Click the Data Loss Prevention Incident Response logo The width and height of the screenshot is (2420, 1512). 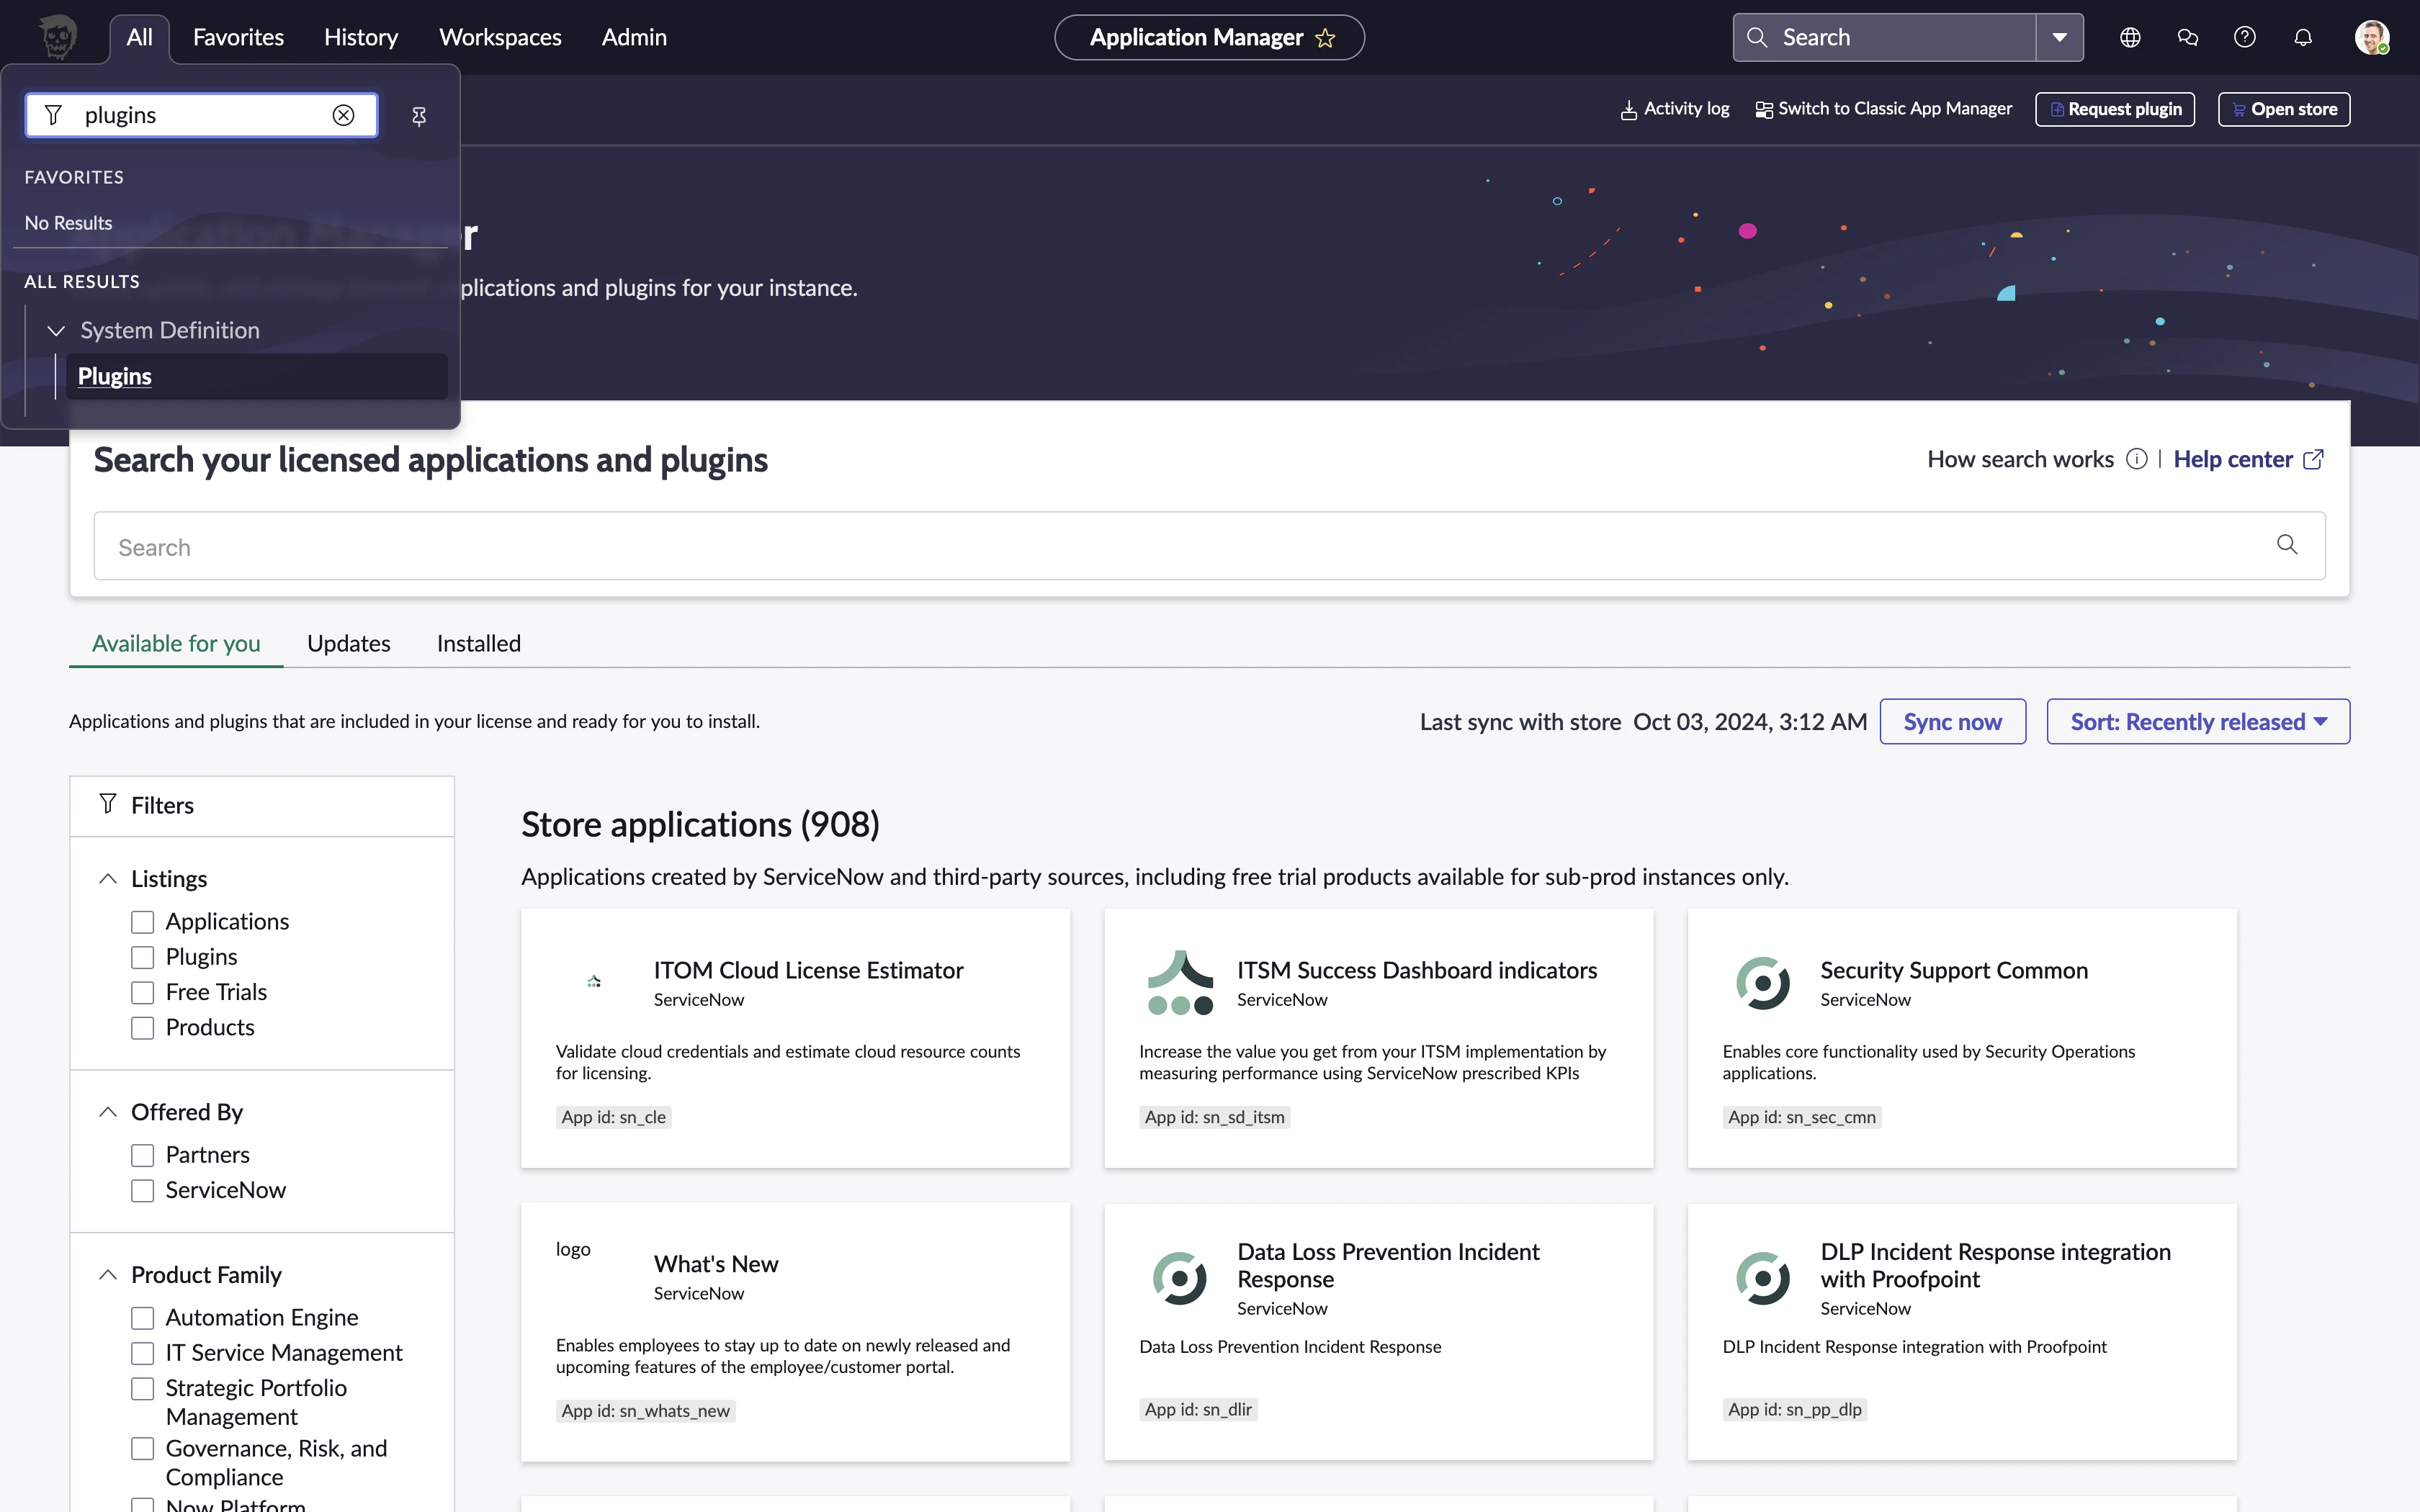(1180, 1278)
